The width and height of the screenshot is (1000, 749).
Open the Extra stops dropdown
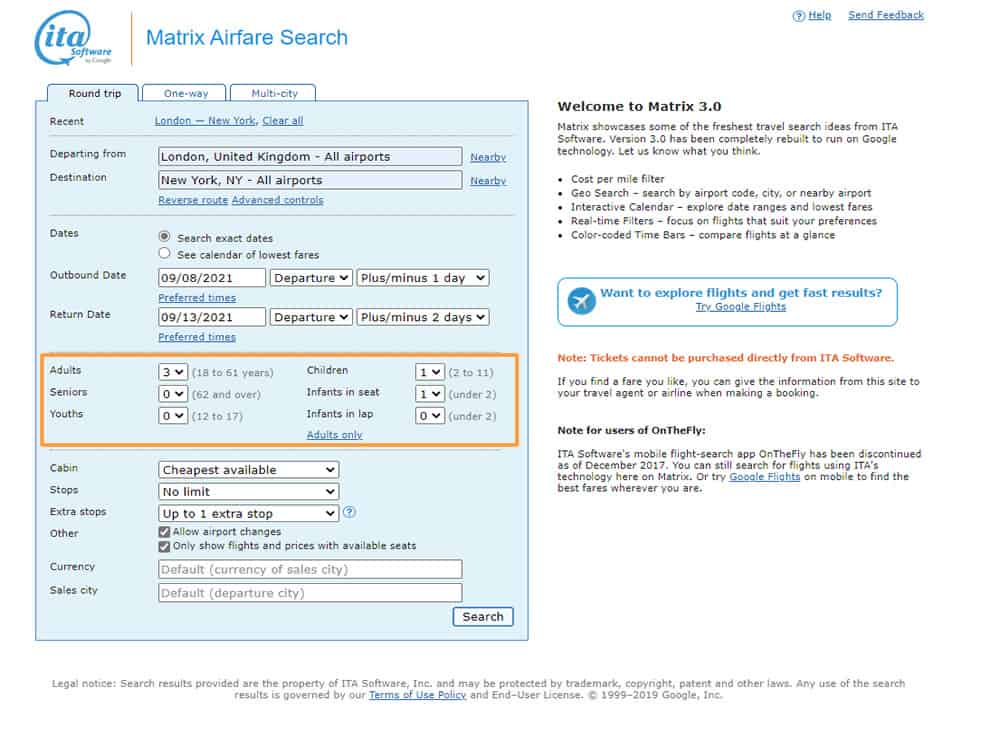[x=249, y=514]
